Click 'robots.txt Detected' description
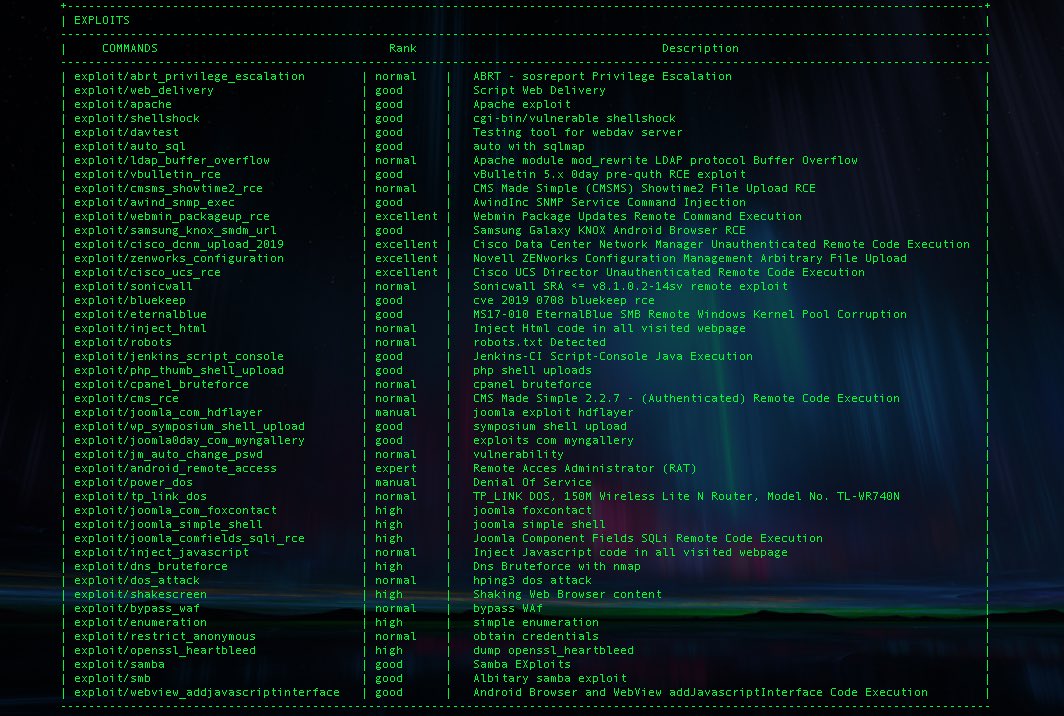The image size is (1064, 716). [x=539, y=343]
